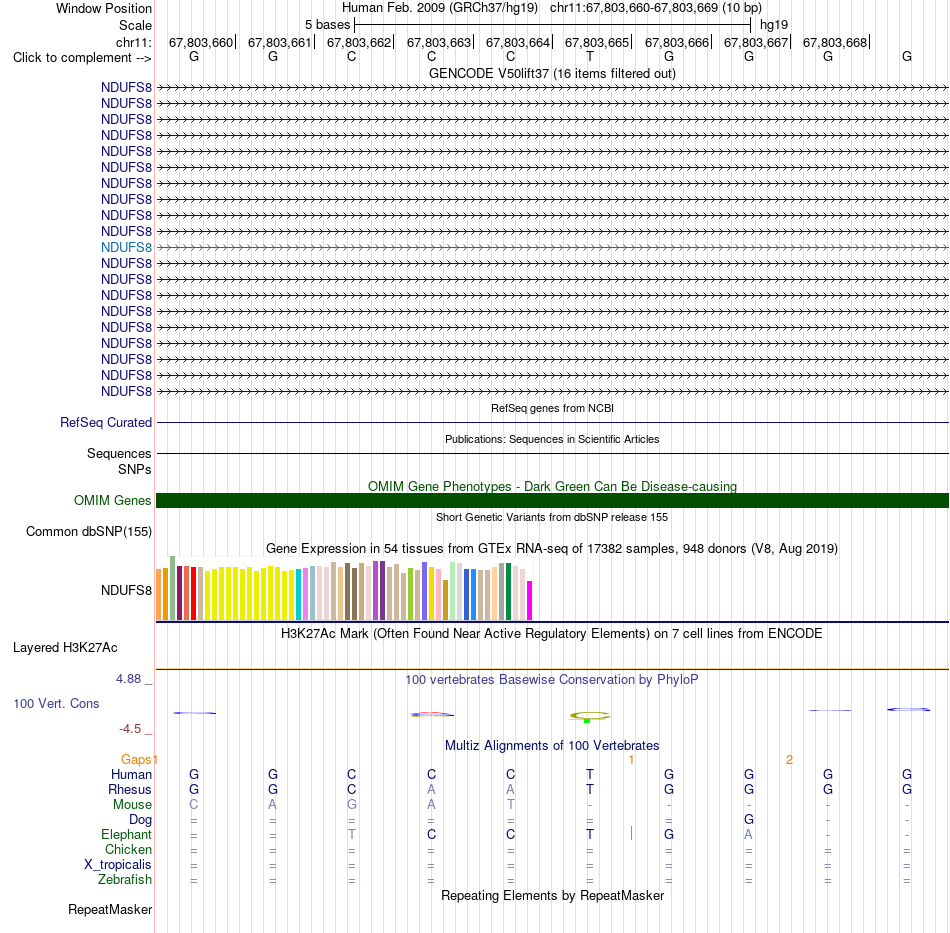Click the T base in the reference sequence row
The width and height of the screenshot is (950, 933).
point(590,56)
